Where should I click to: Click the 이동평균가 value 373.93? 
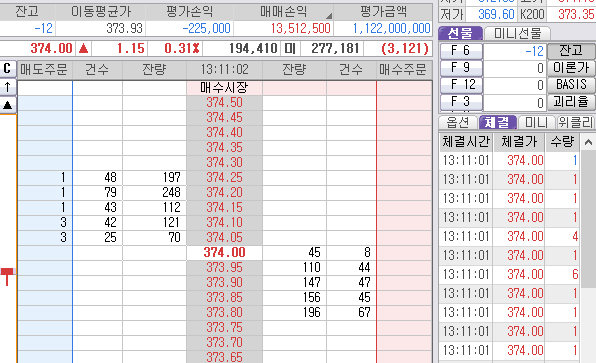[124, 29]
